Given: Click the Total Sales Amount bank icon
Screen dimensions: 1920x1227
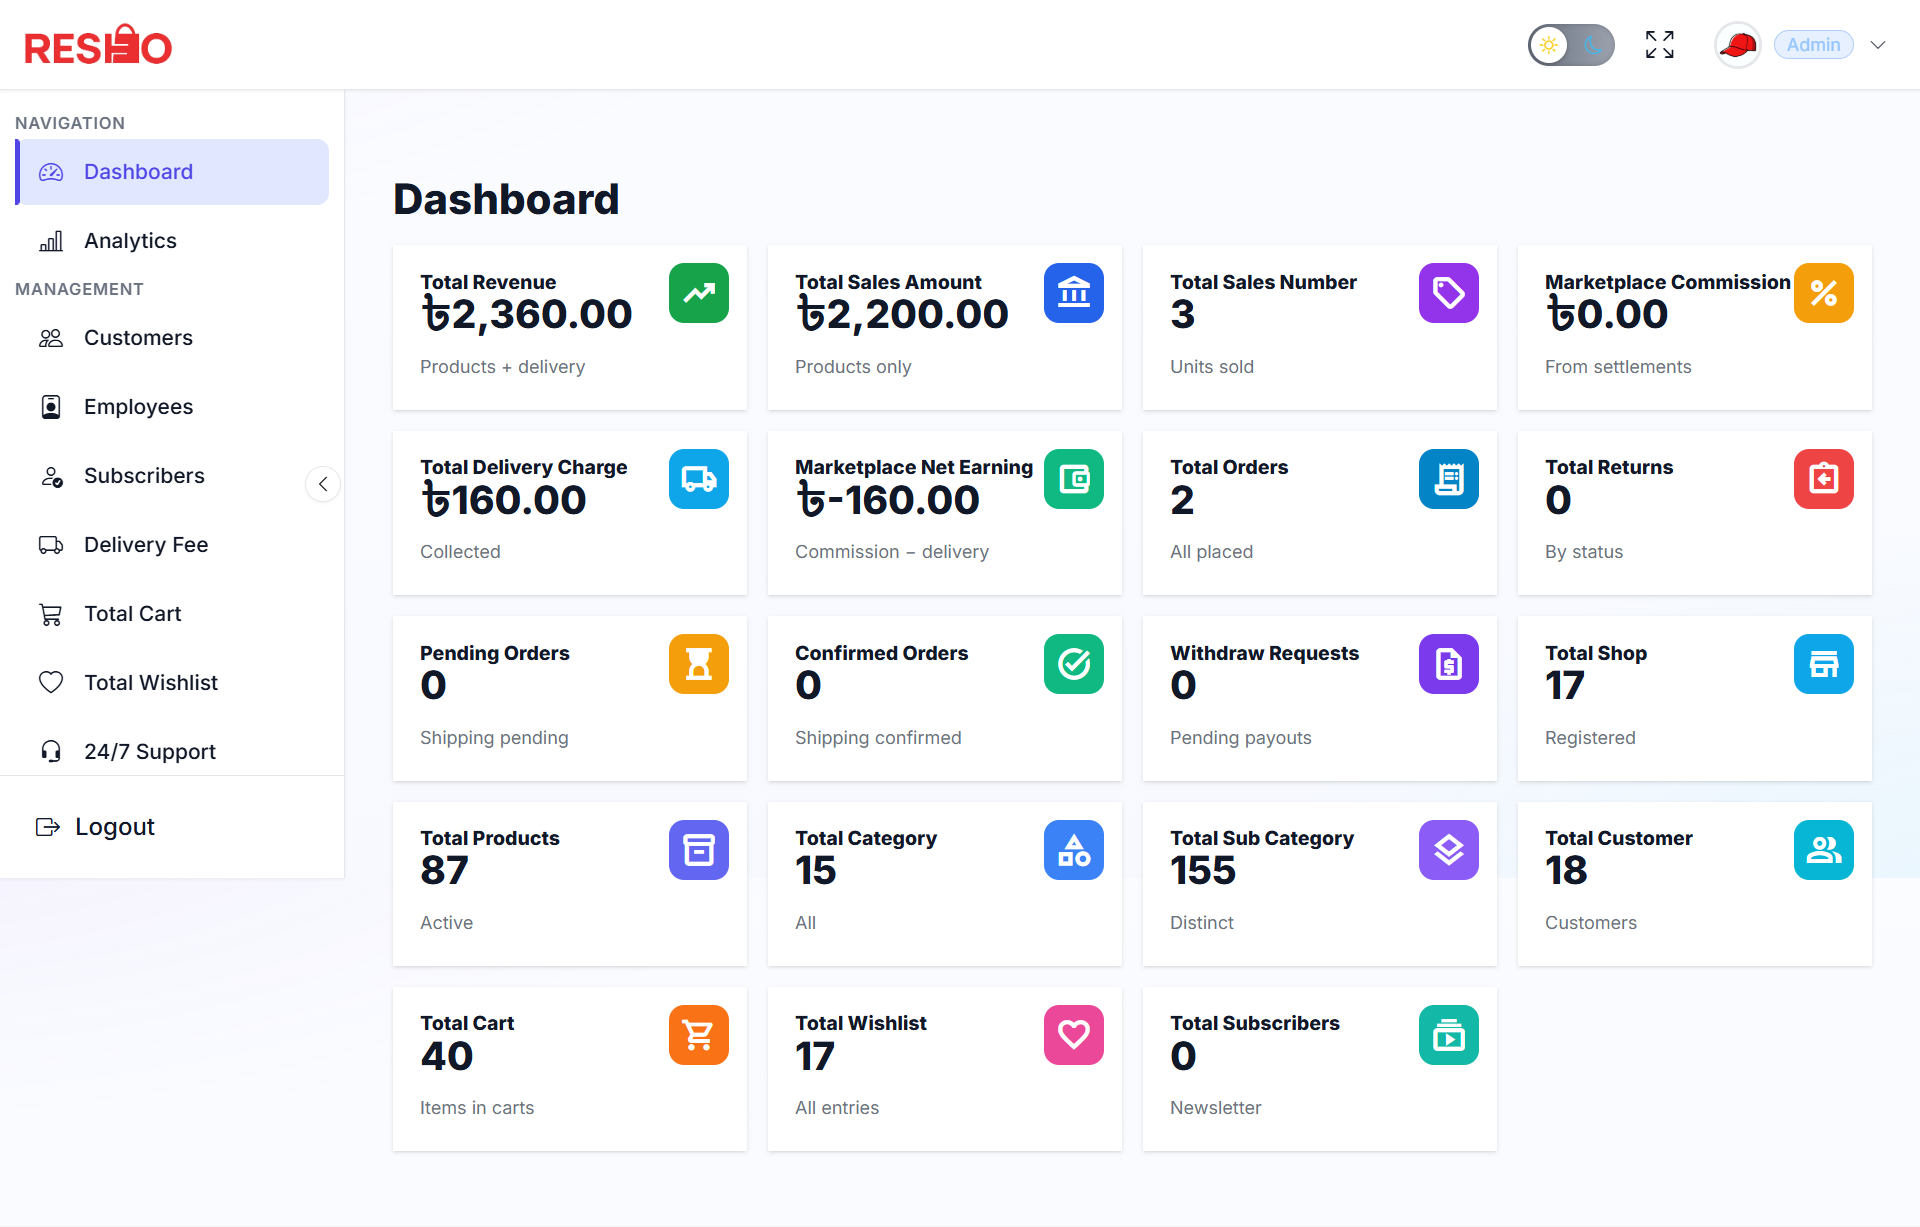Looking at the screenshot, I should tap(1074, 293).
